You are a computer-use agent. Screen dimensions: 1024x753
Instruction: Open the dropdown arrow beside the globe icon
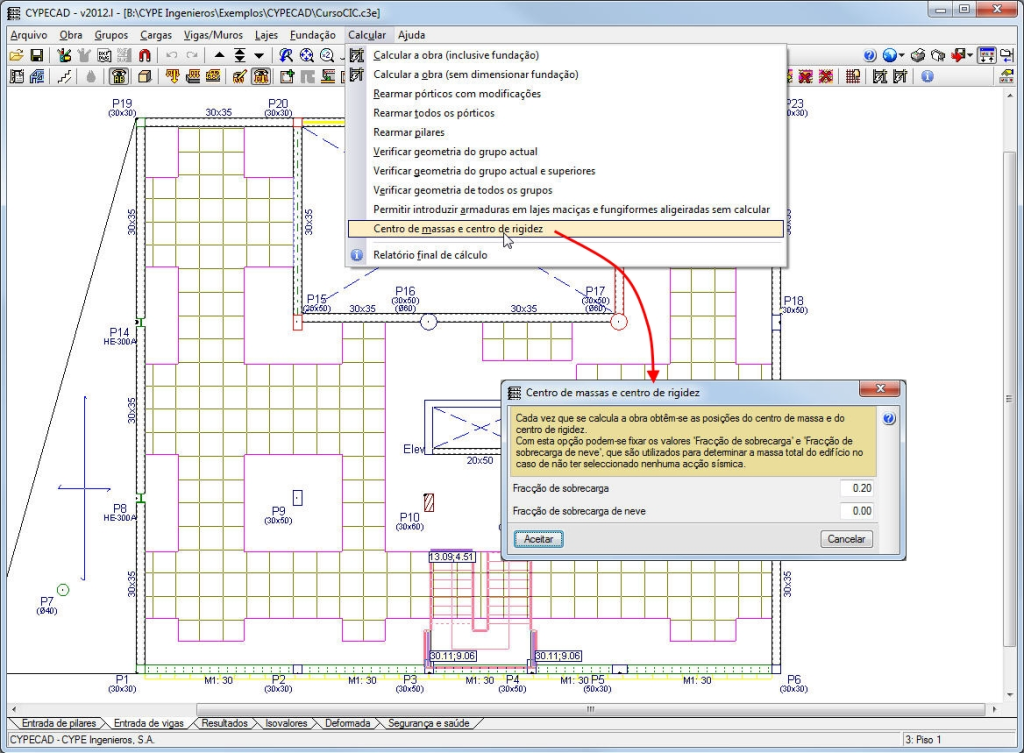click(902, 56)
